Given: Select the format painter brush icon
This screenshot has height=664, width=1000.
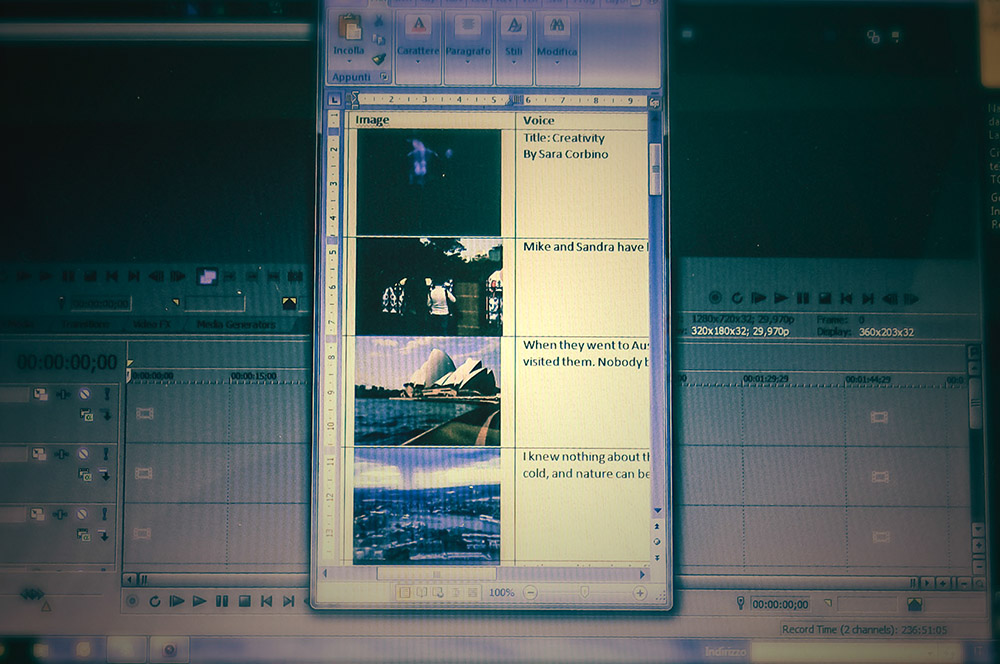Looking at the screenshot, I should tap(379, 58).
